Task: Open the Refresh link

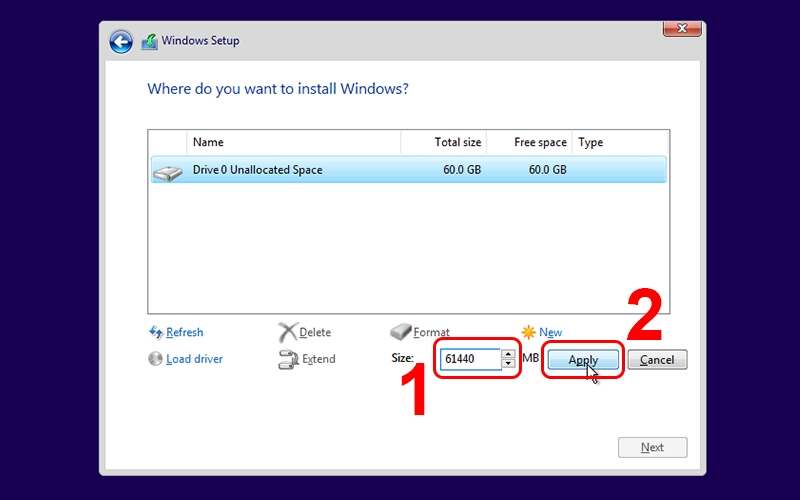Action: click(185, 333)
